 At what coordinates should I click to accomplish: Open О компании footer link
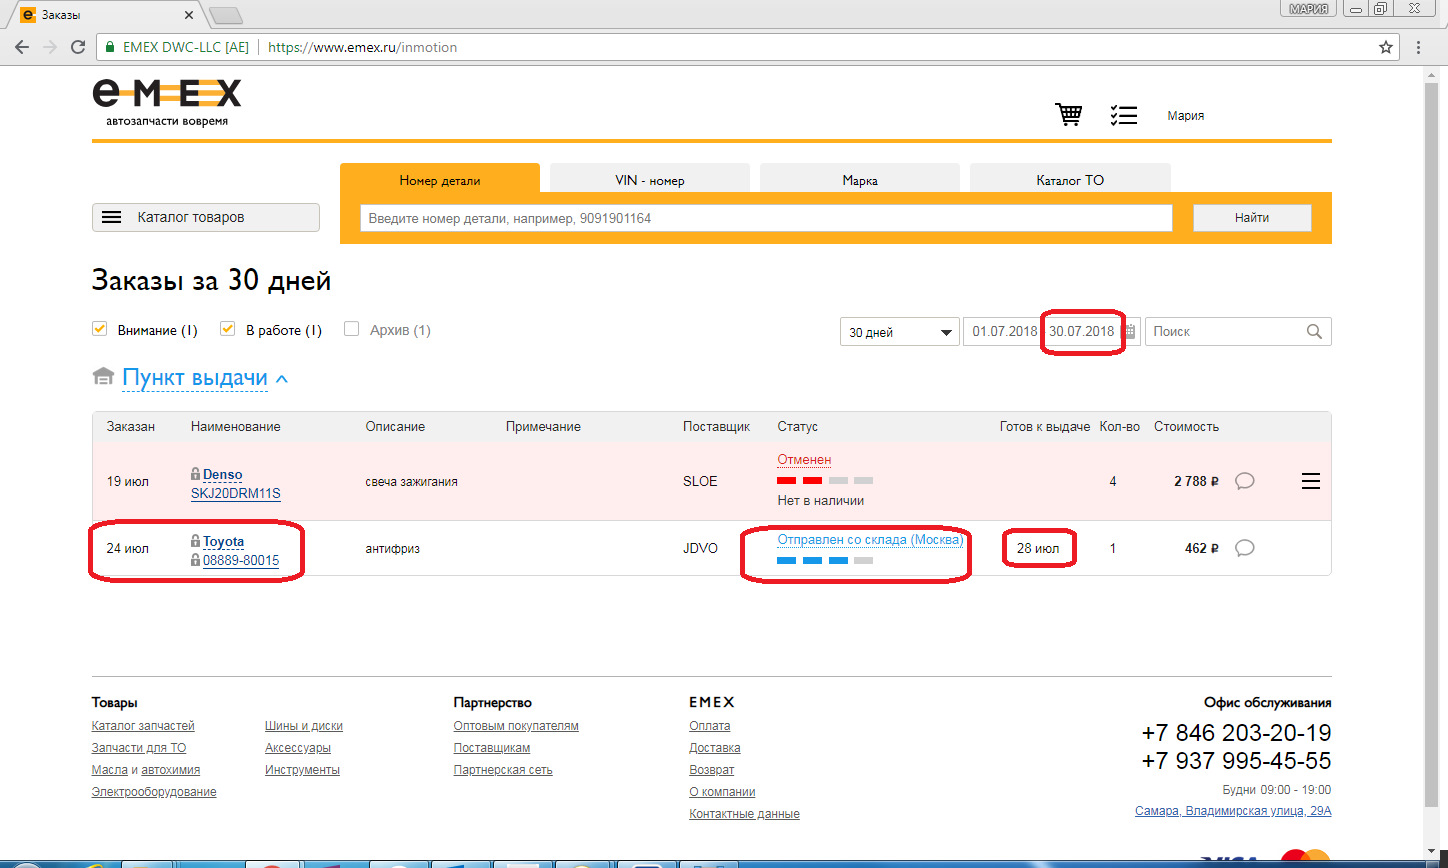click(x=722, y=792)
